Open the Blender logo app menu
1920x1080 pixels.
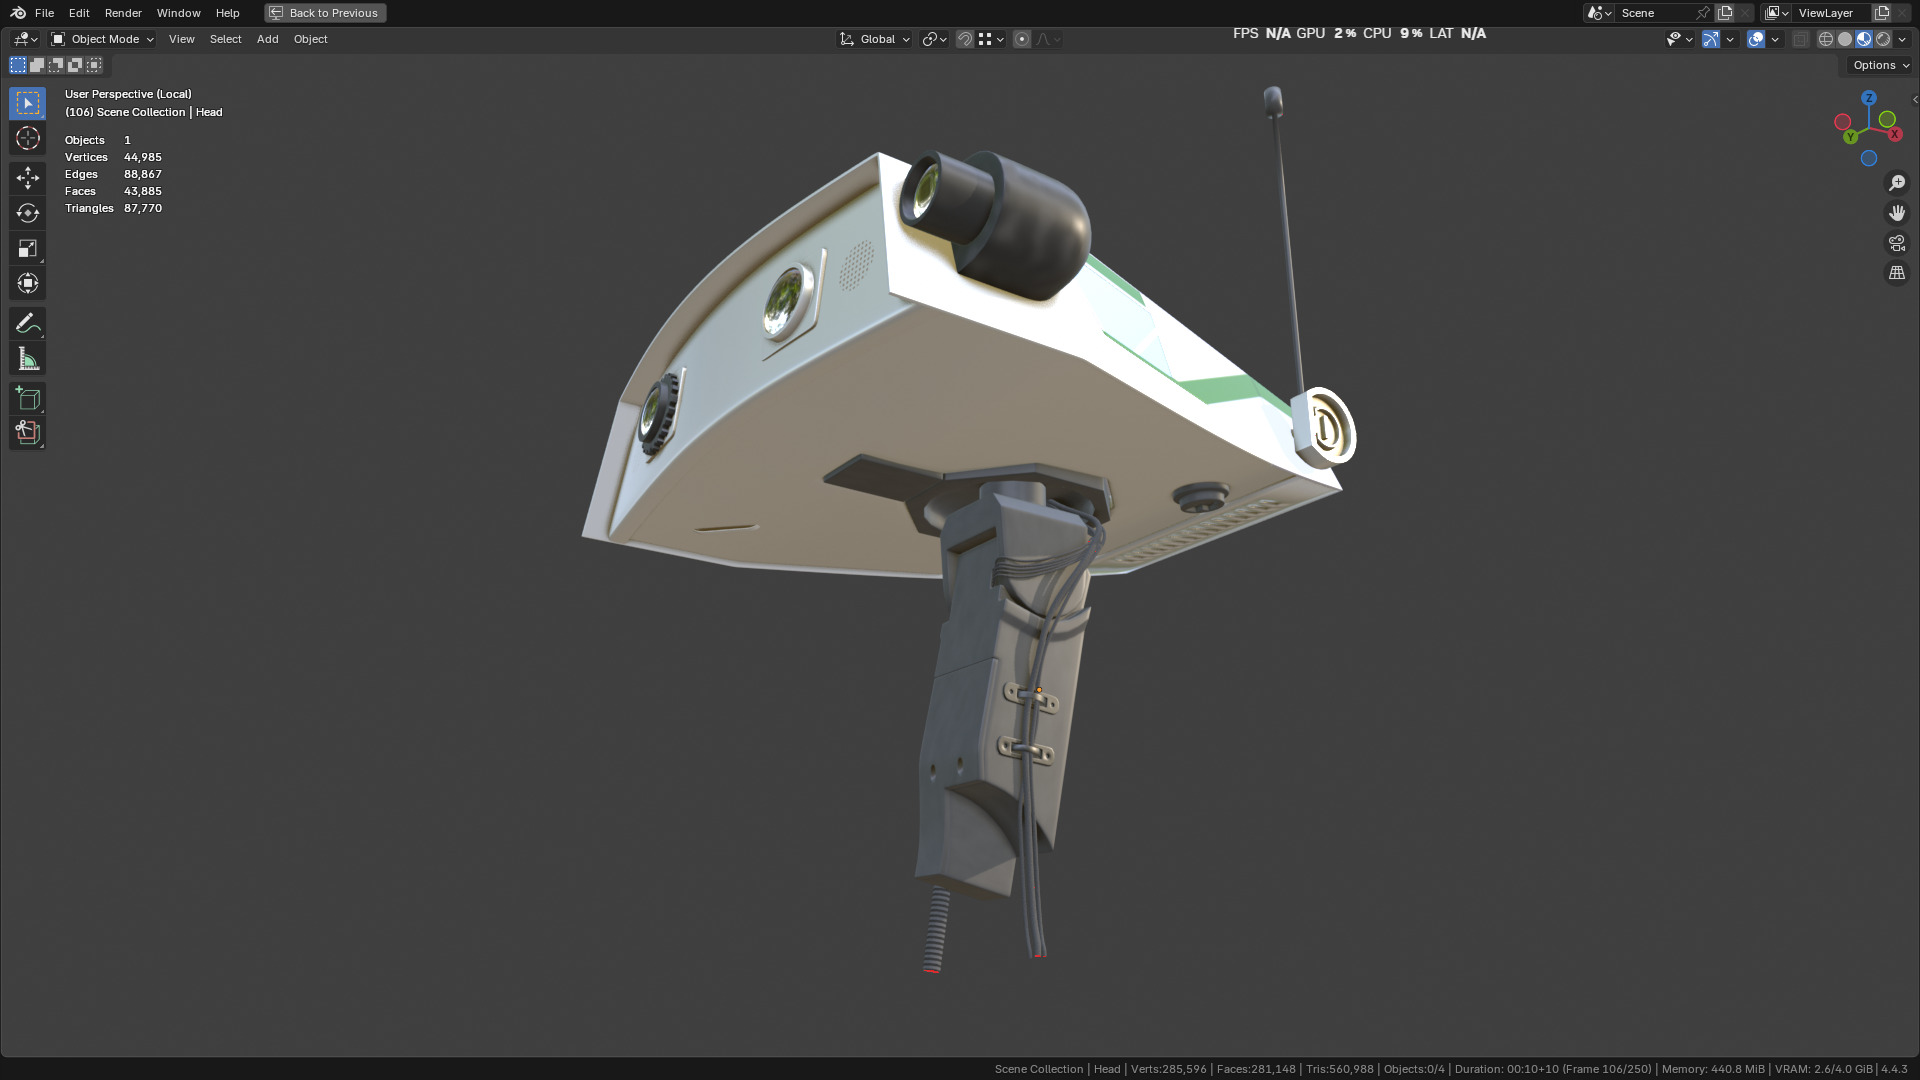(x=18, y=13)
